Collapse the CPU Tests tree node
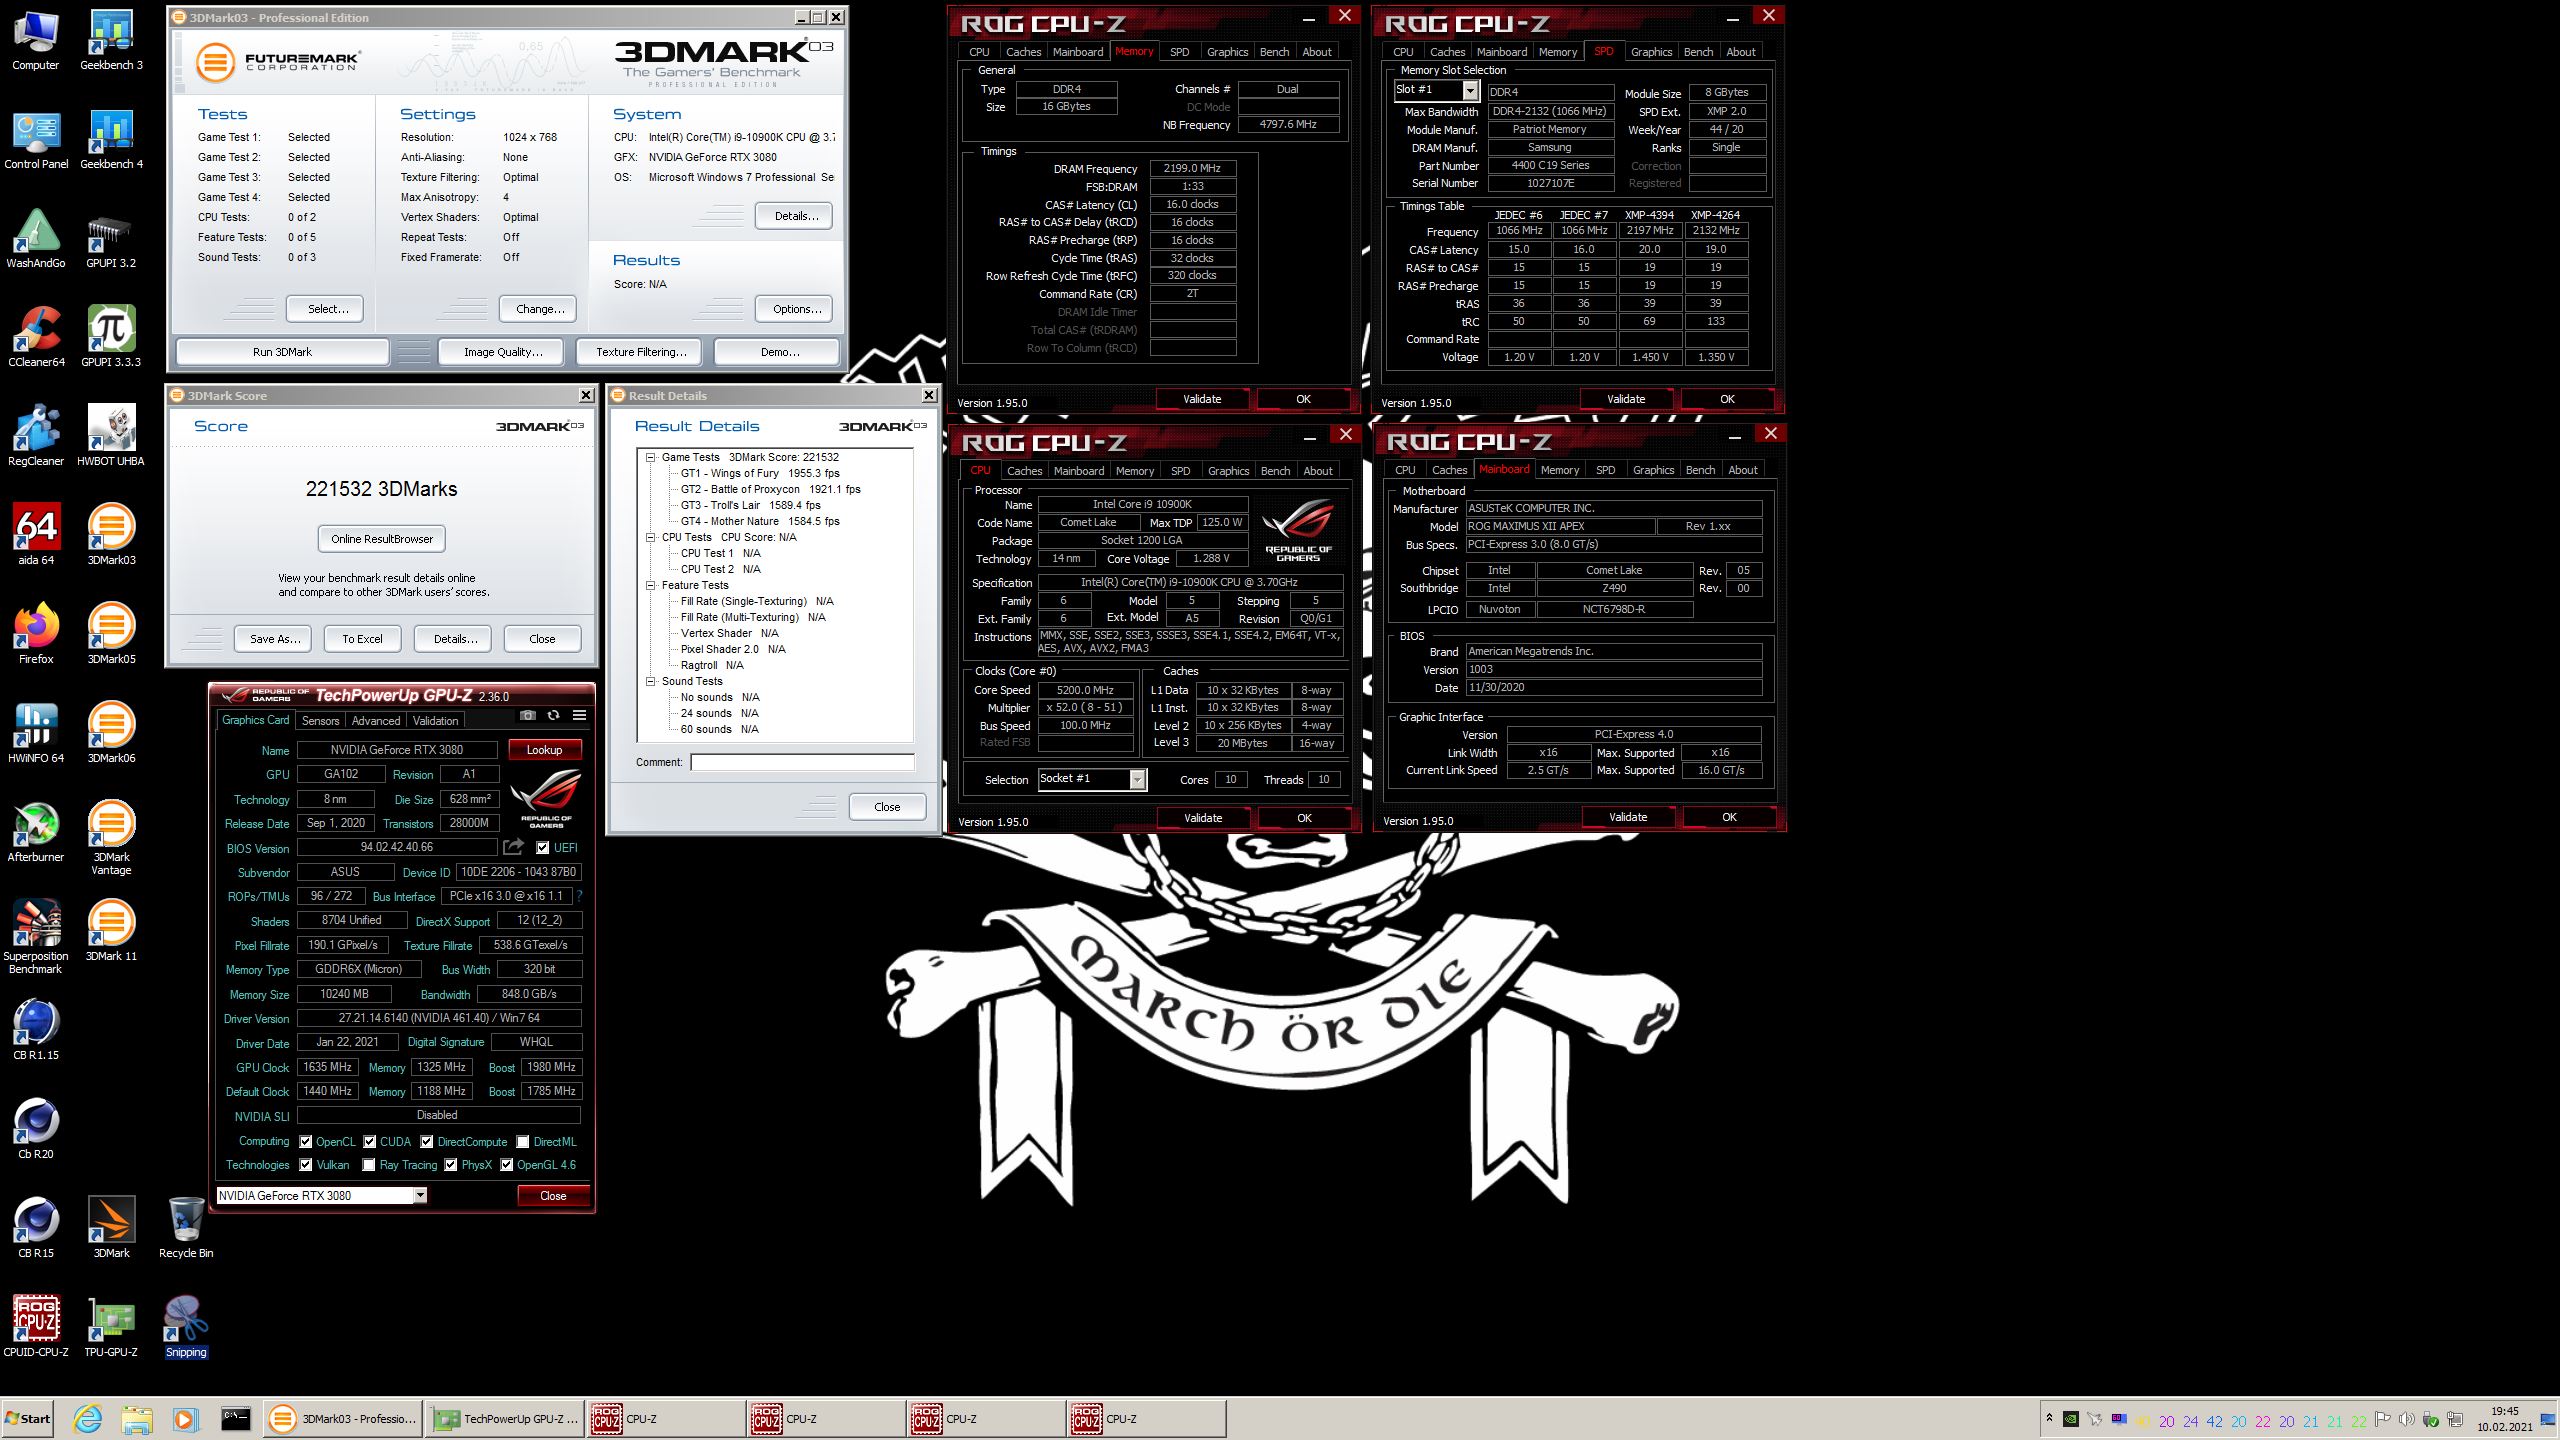The width and height of the screenshot is (2560, 1440). [650, 537]
